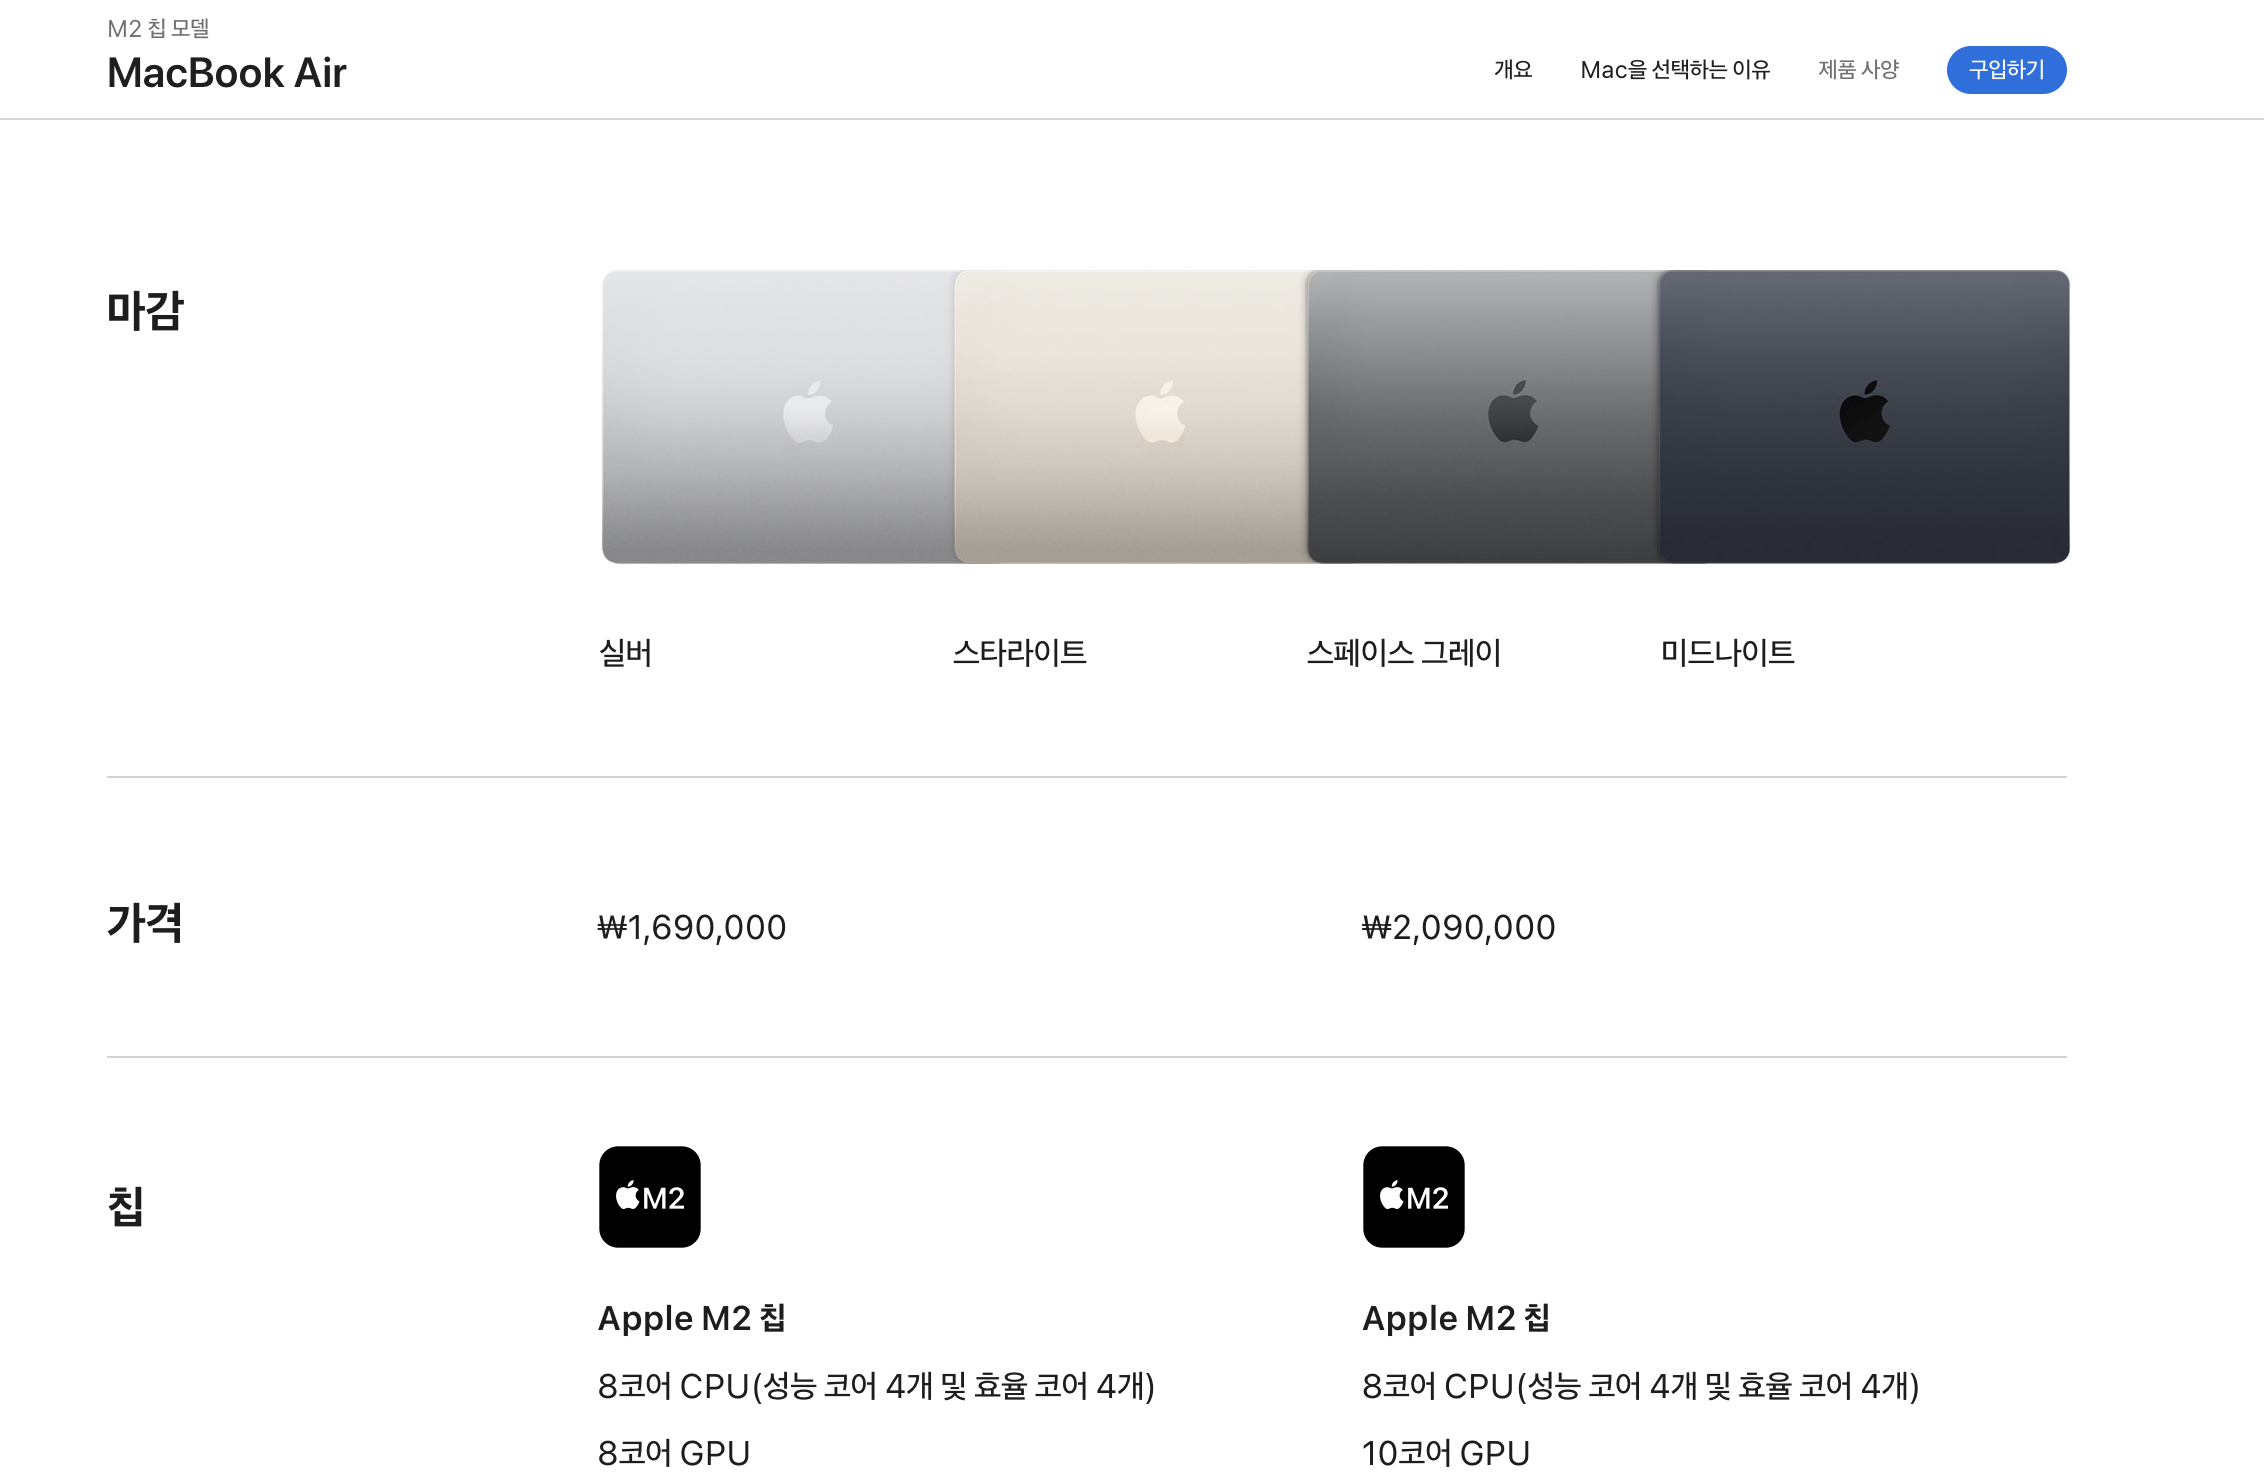Click the MacBook Air title link
This screenshot has height=1482, width=2264.
pos(227,73)
